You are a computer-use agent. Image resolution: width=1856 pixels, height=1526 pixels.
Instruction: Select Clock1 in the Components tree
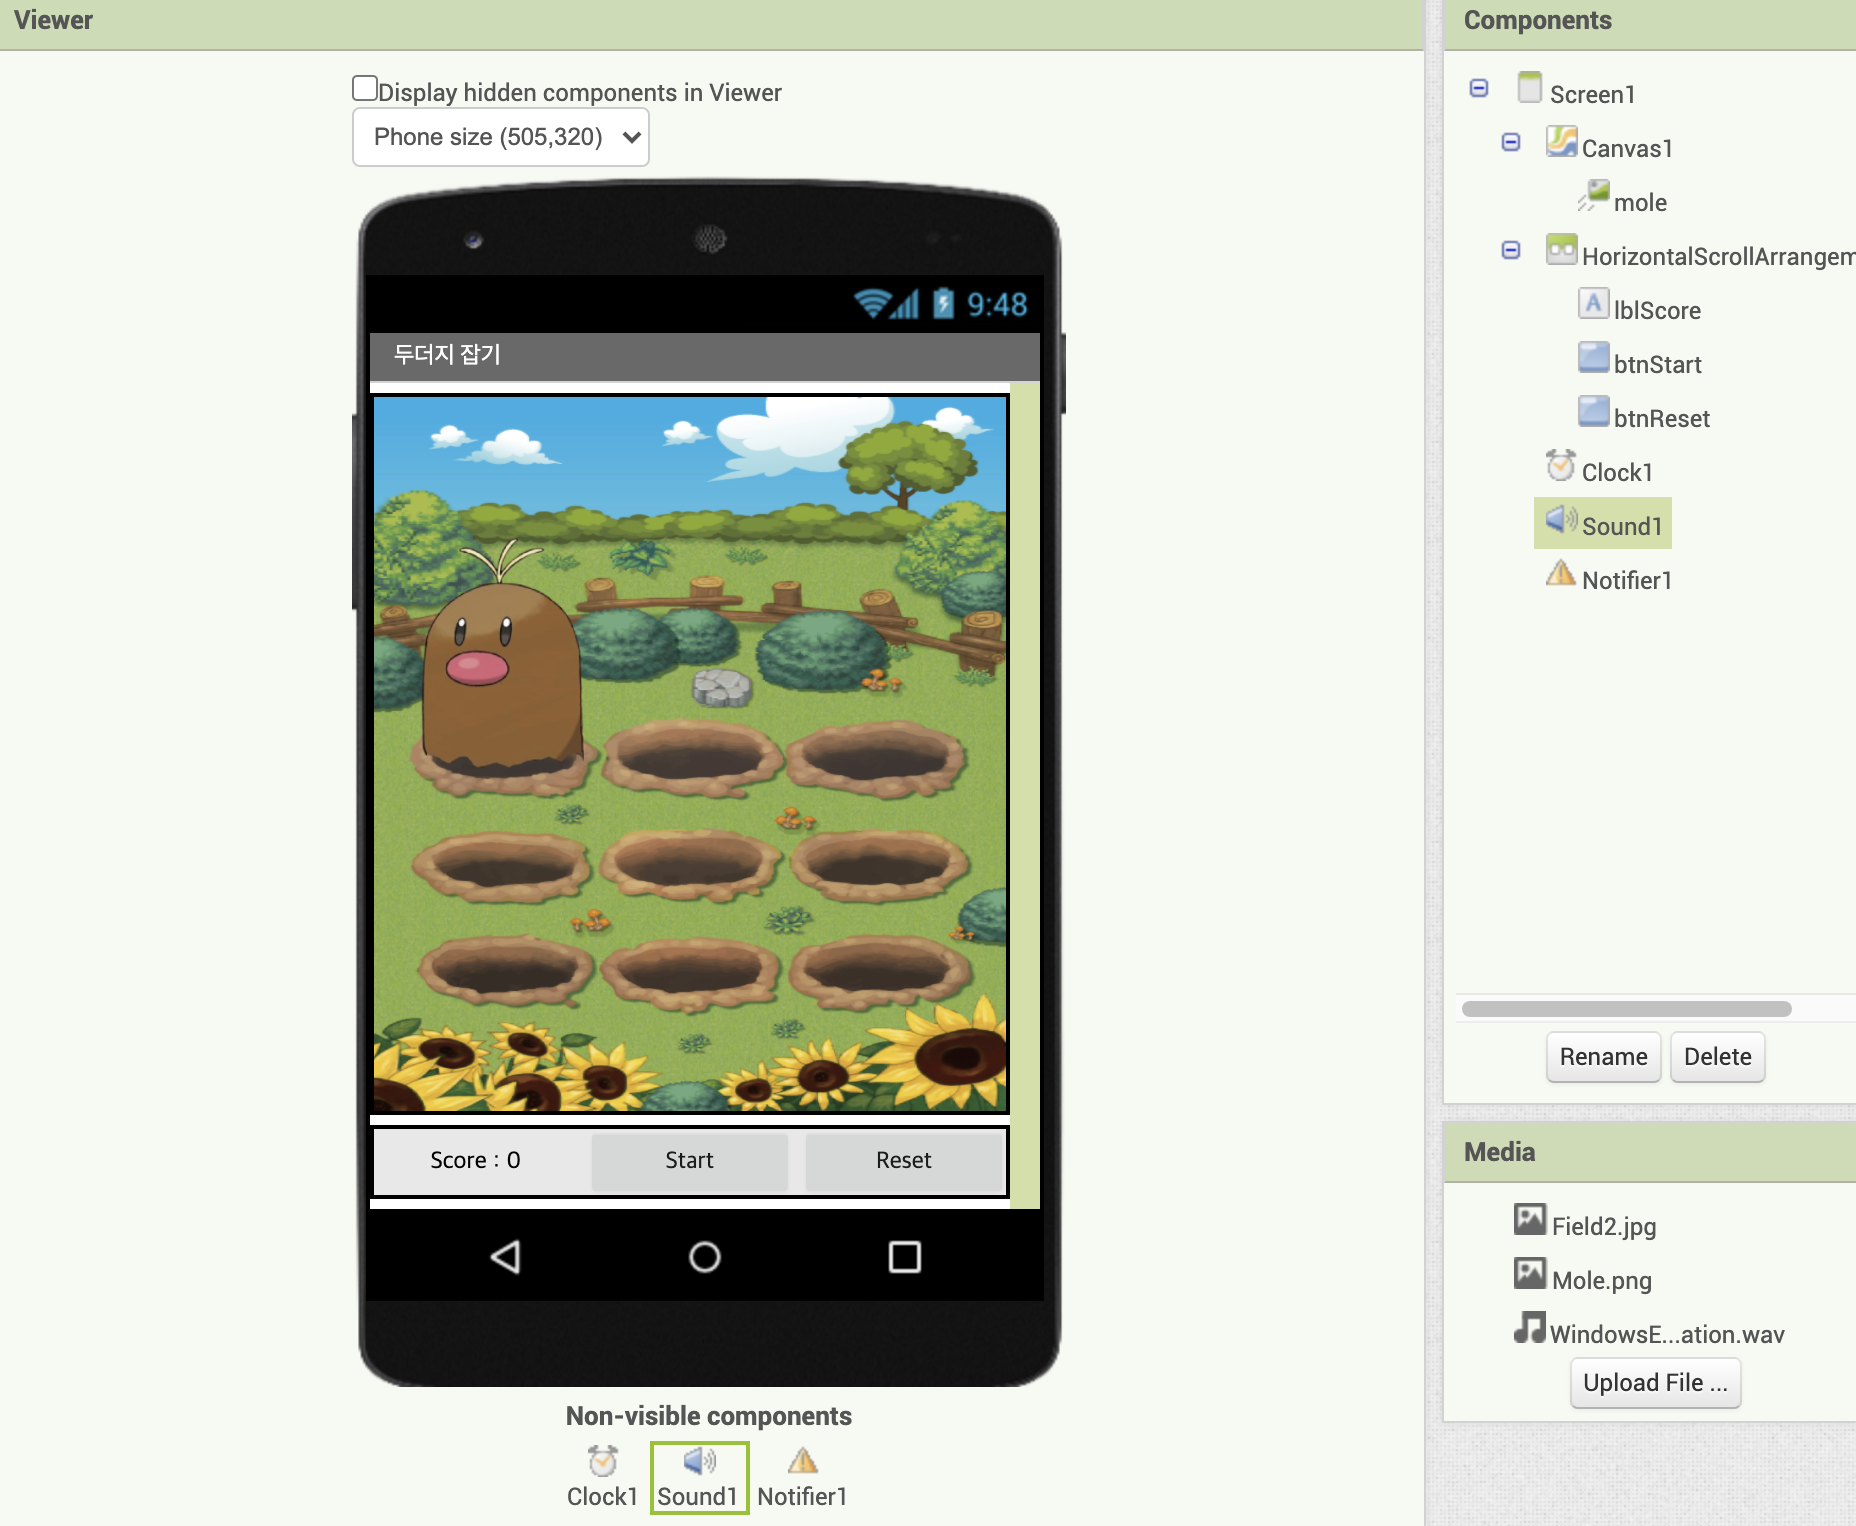pyautogui.click(x=1617, y=472)
